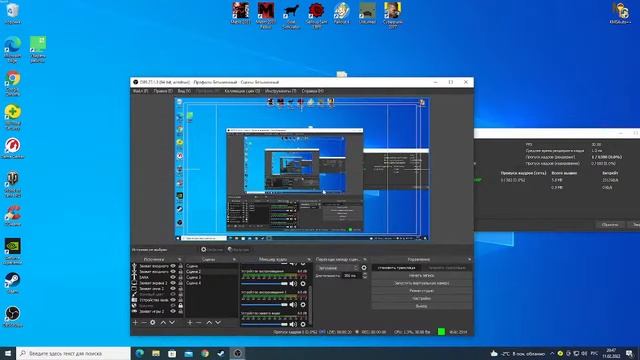
Task: Click Управление dock header float icon
Action: point(469,260)
